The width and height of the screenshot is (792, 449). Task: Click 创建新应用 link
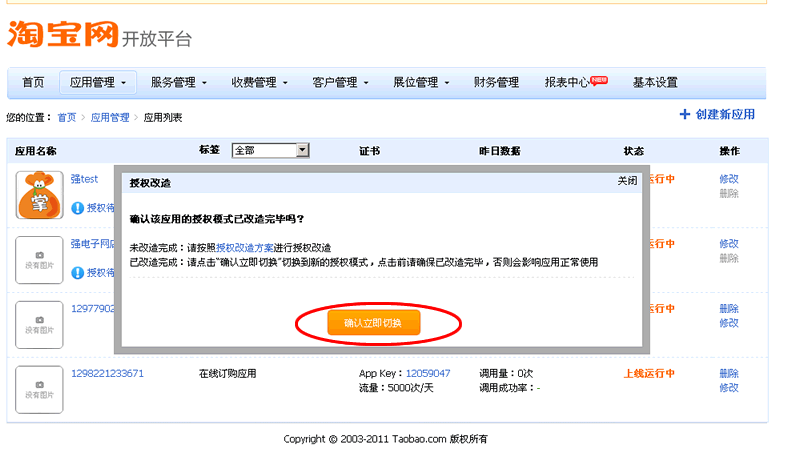pos(725,115)
